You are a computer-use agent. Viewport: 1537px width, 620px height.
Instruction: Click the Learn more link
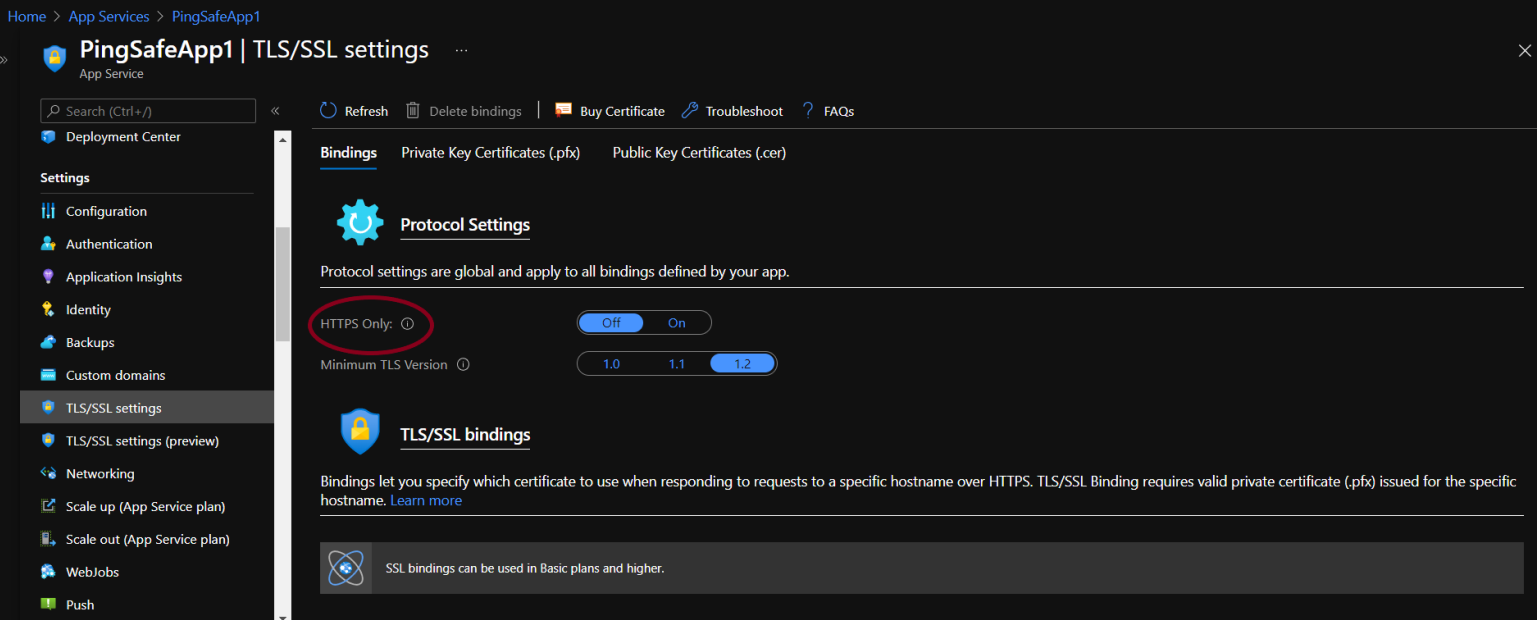point(426,501)
